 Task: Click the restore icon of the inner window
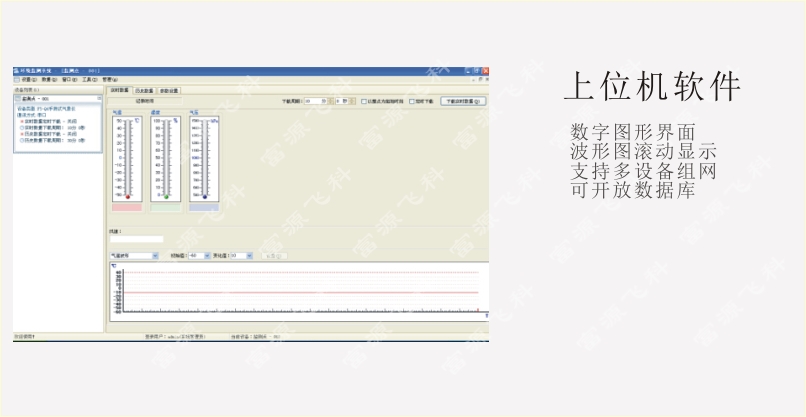[479, 79]
